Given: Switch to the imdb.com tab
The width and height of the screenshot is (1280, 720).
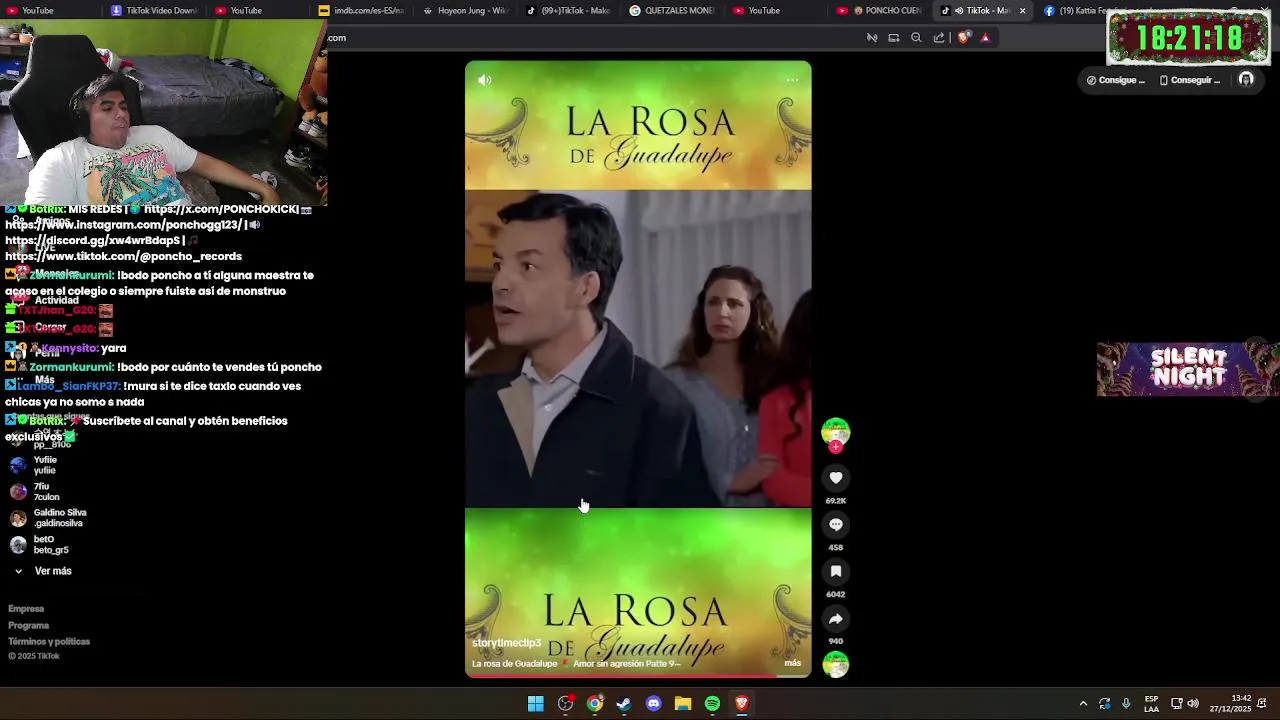Looking at the screenshot, I should coord(362,11).
